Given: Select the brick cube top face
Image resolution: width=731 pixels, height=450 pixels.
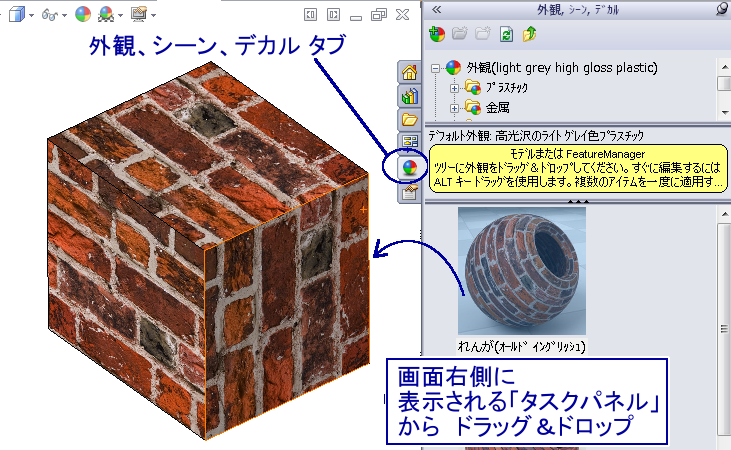Looking at the screenshot, I should tap(210, 154).
